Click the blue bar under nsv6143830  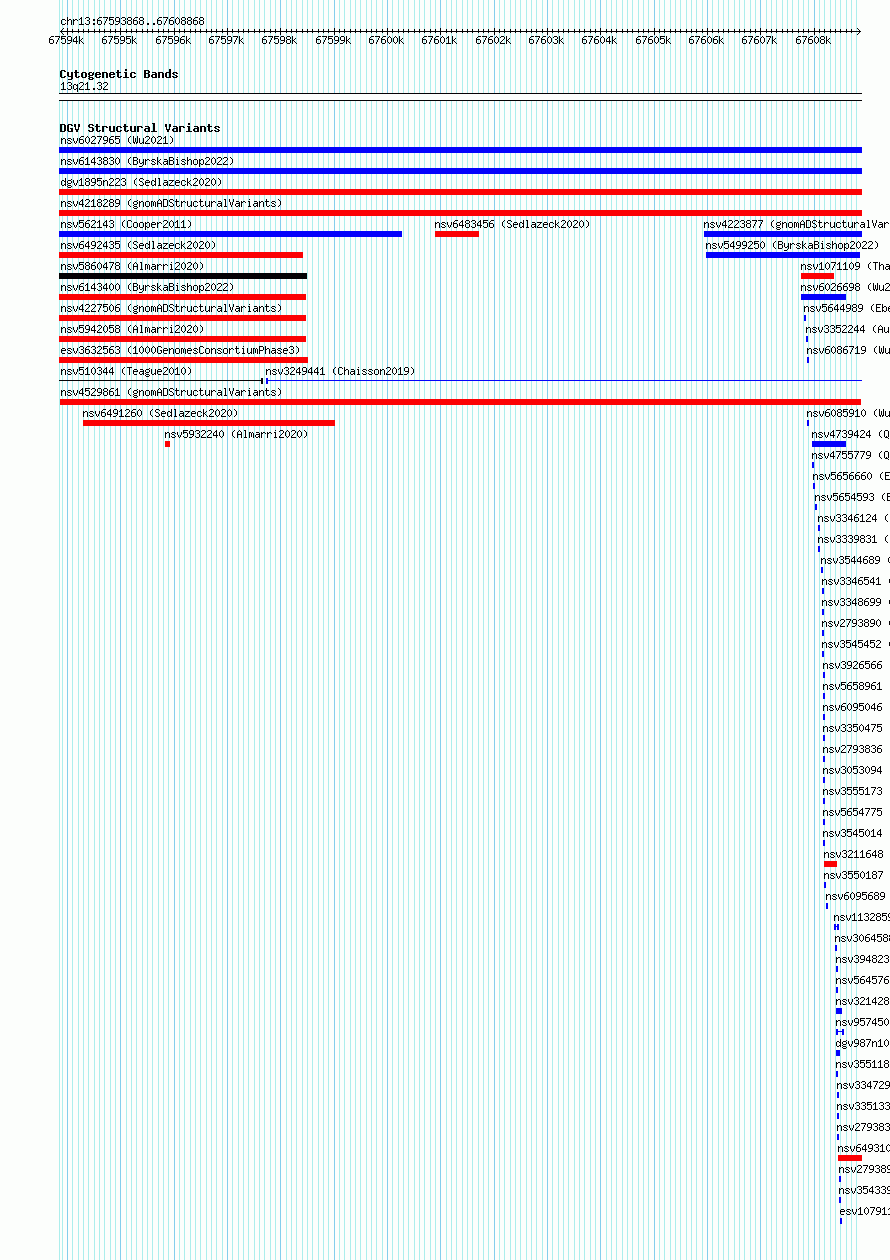point(460,171)
